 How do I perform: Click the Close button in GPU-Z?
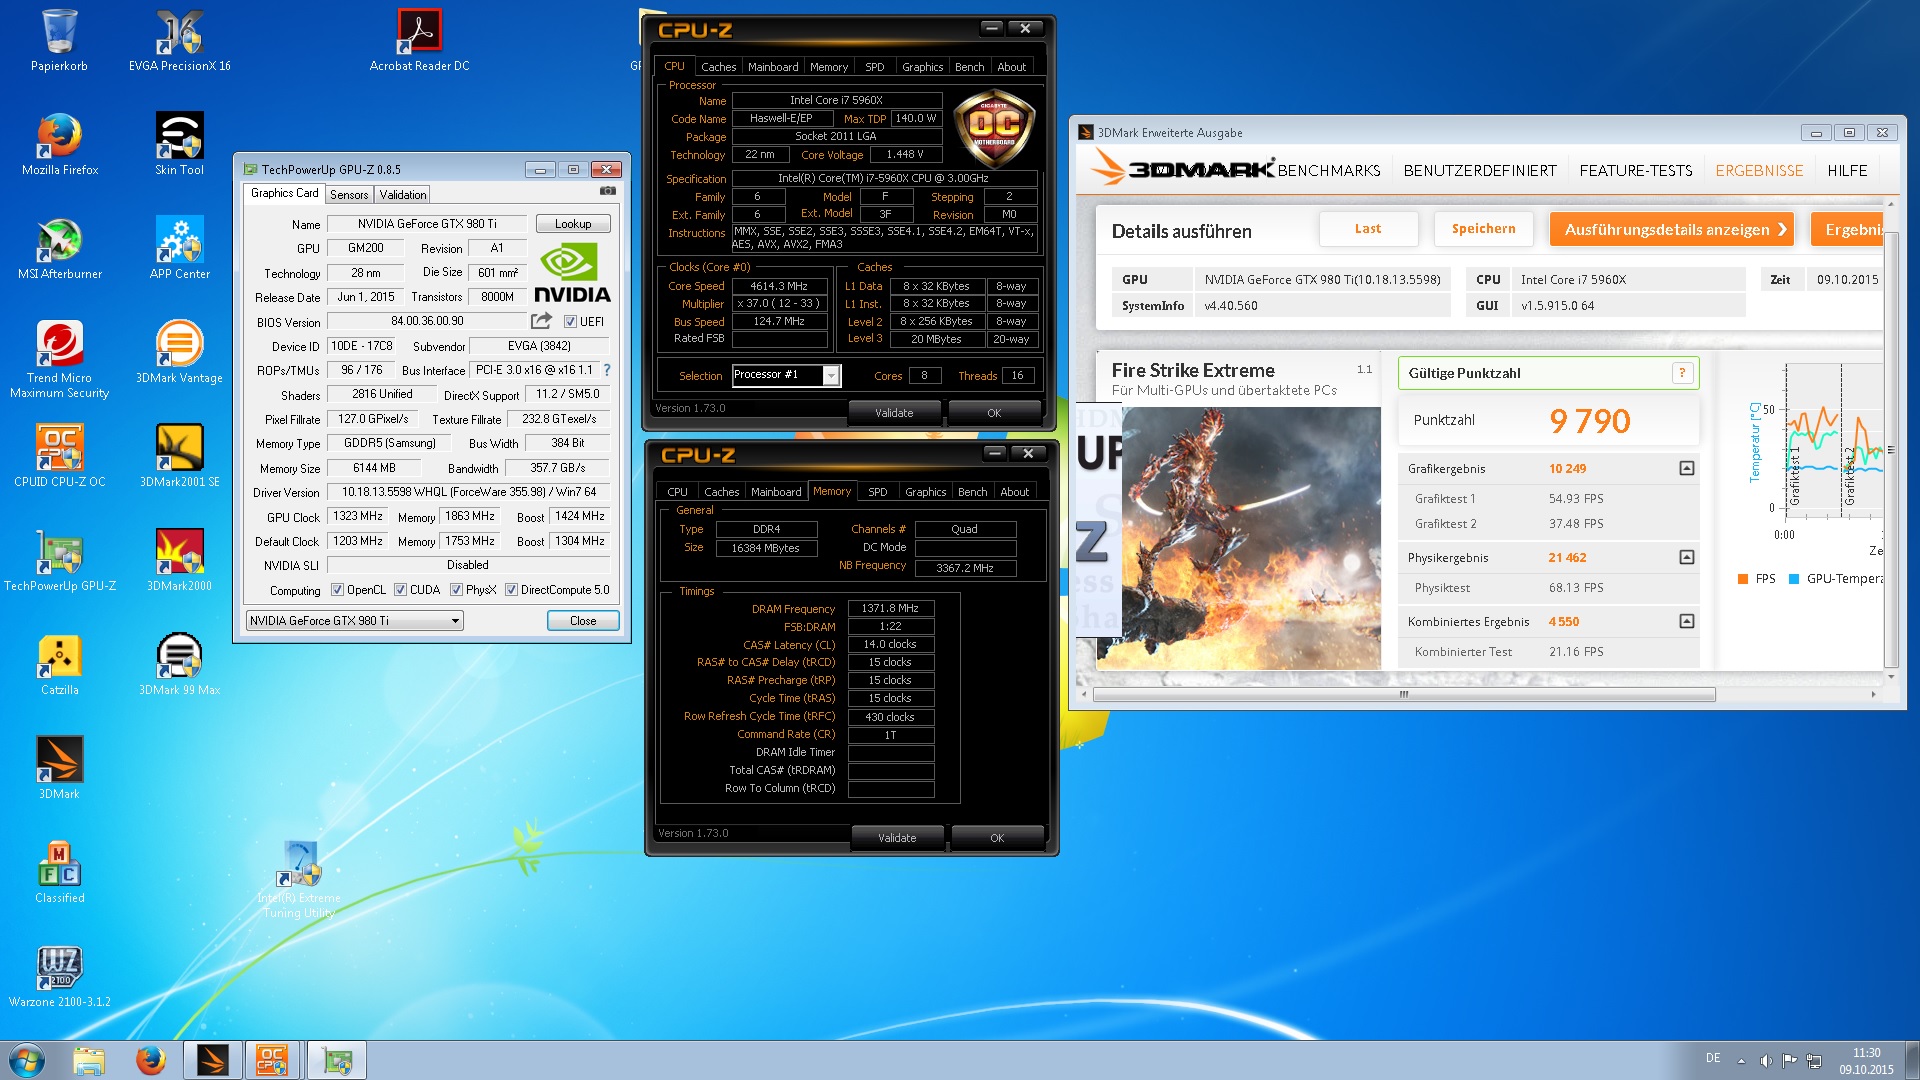point(583,621)
